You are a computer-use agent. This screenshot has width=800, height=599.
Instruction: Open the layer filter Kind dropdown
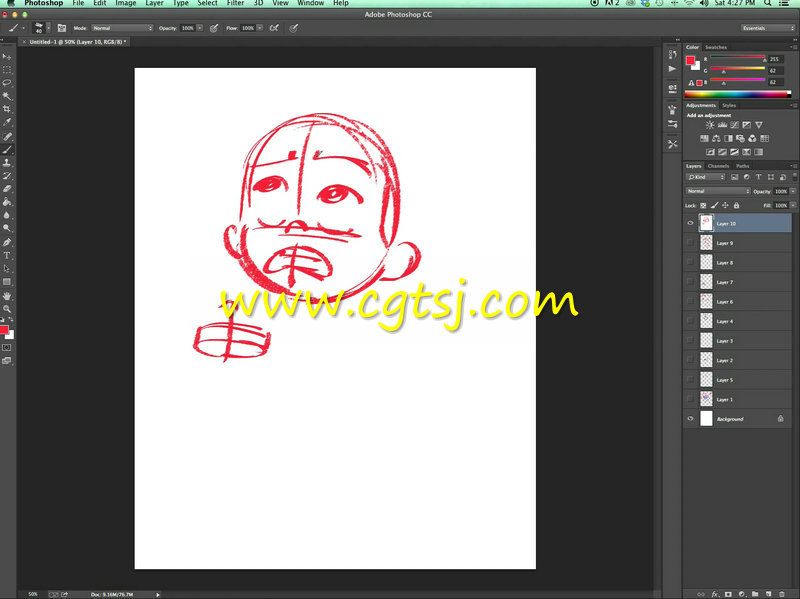tap(706, 177)
